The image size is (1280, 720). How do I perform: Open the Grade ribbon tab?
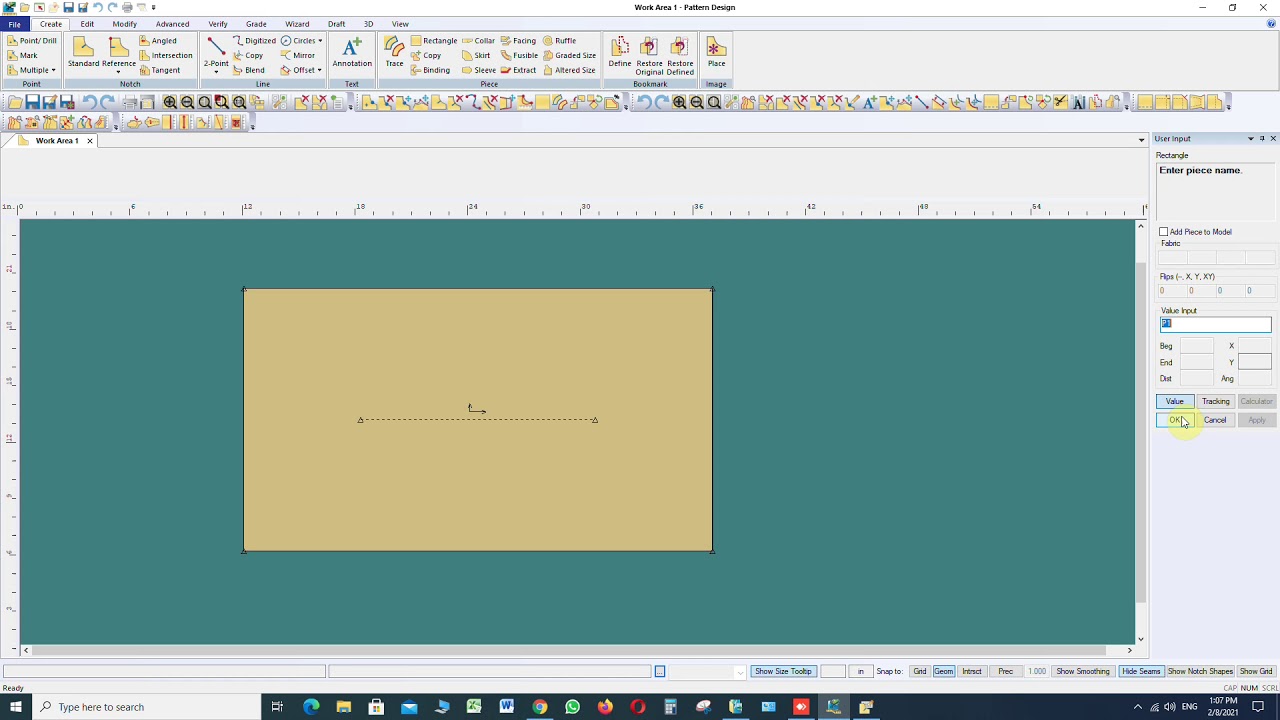(x=256, y=24)
